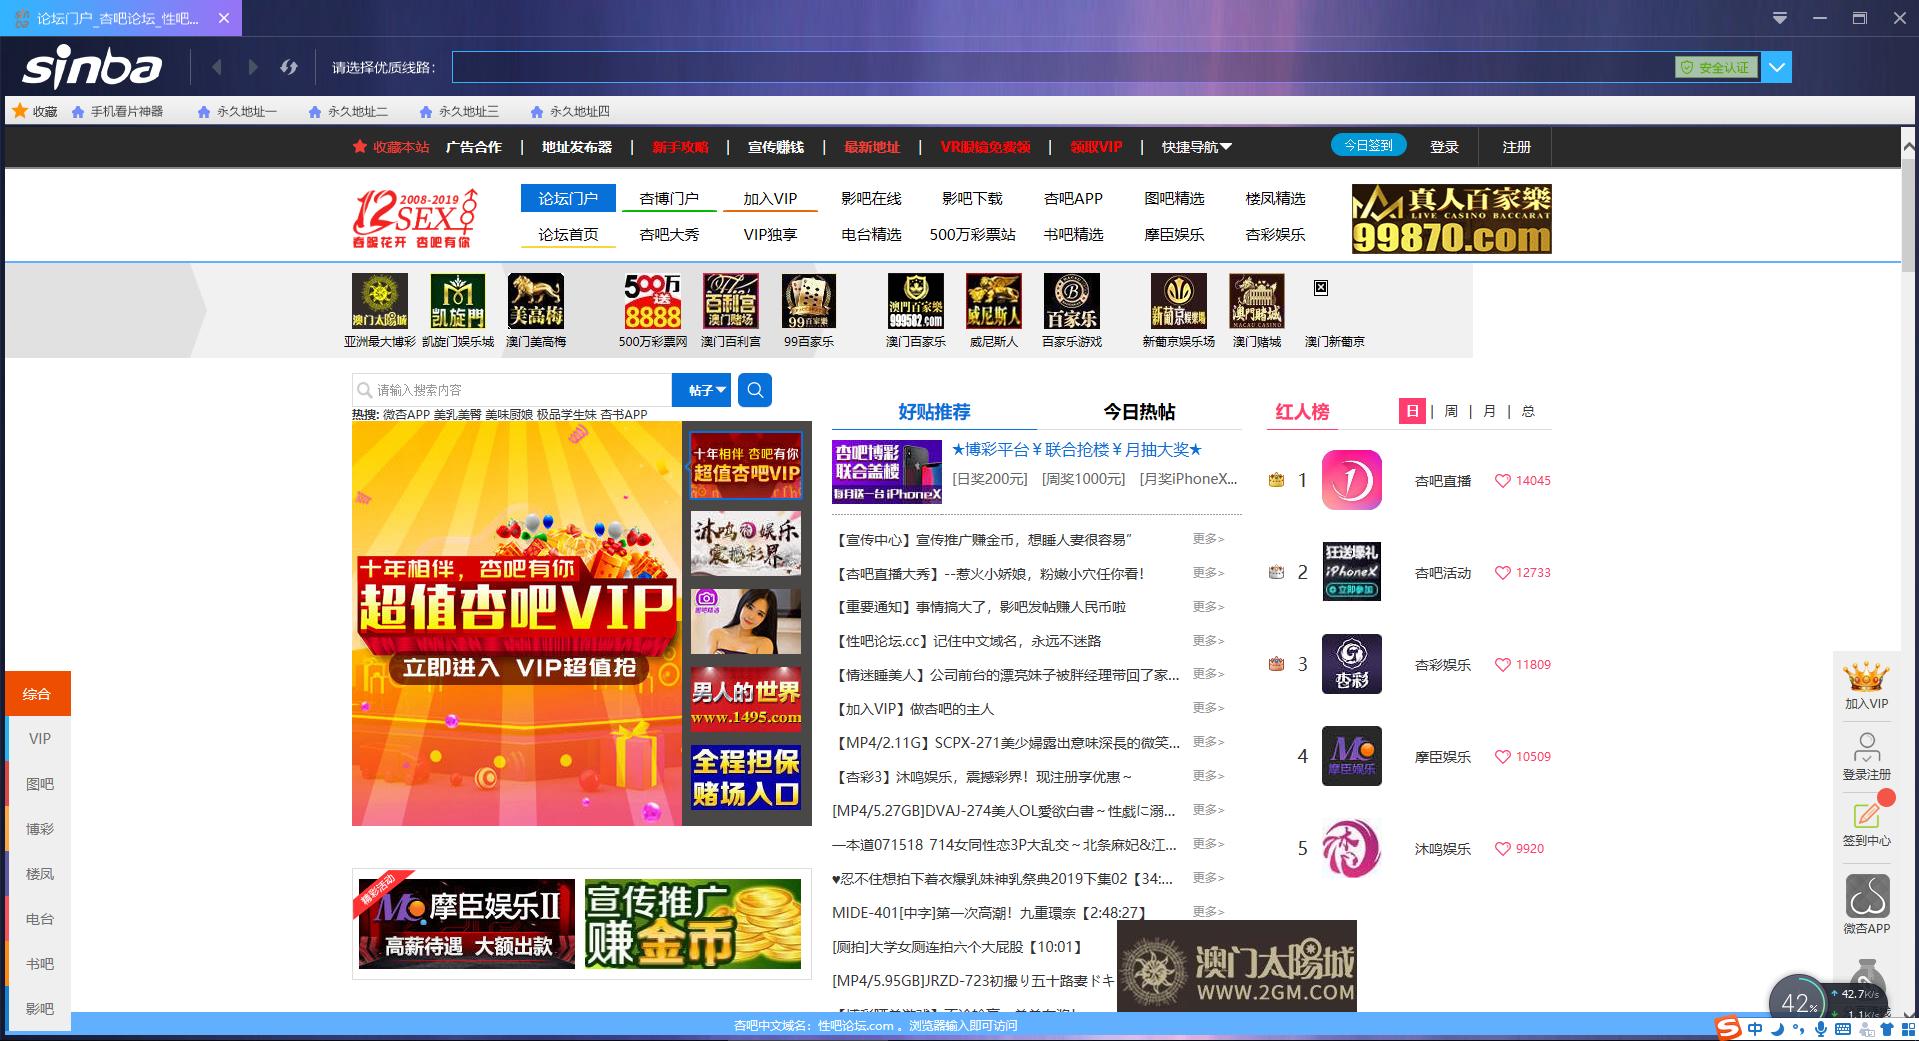This screenshot has width=1919, height=1041.
Task: Click the 澳门美高梅 lion icon
Action: (x=536, y=301)
